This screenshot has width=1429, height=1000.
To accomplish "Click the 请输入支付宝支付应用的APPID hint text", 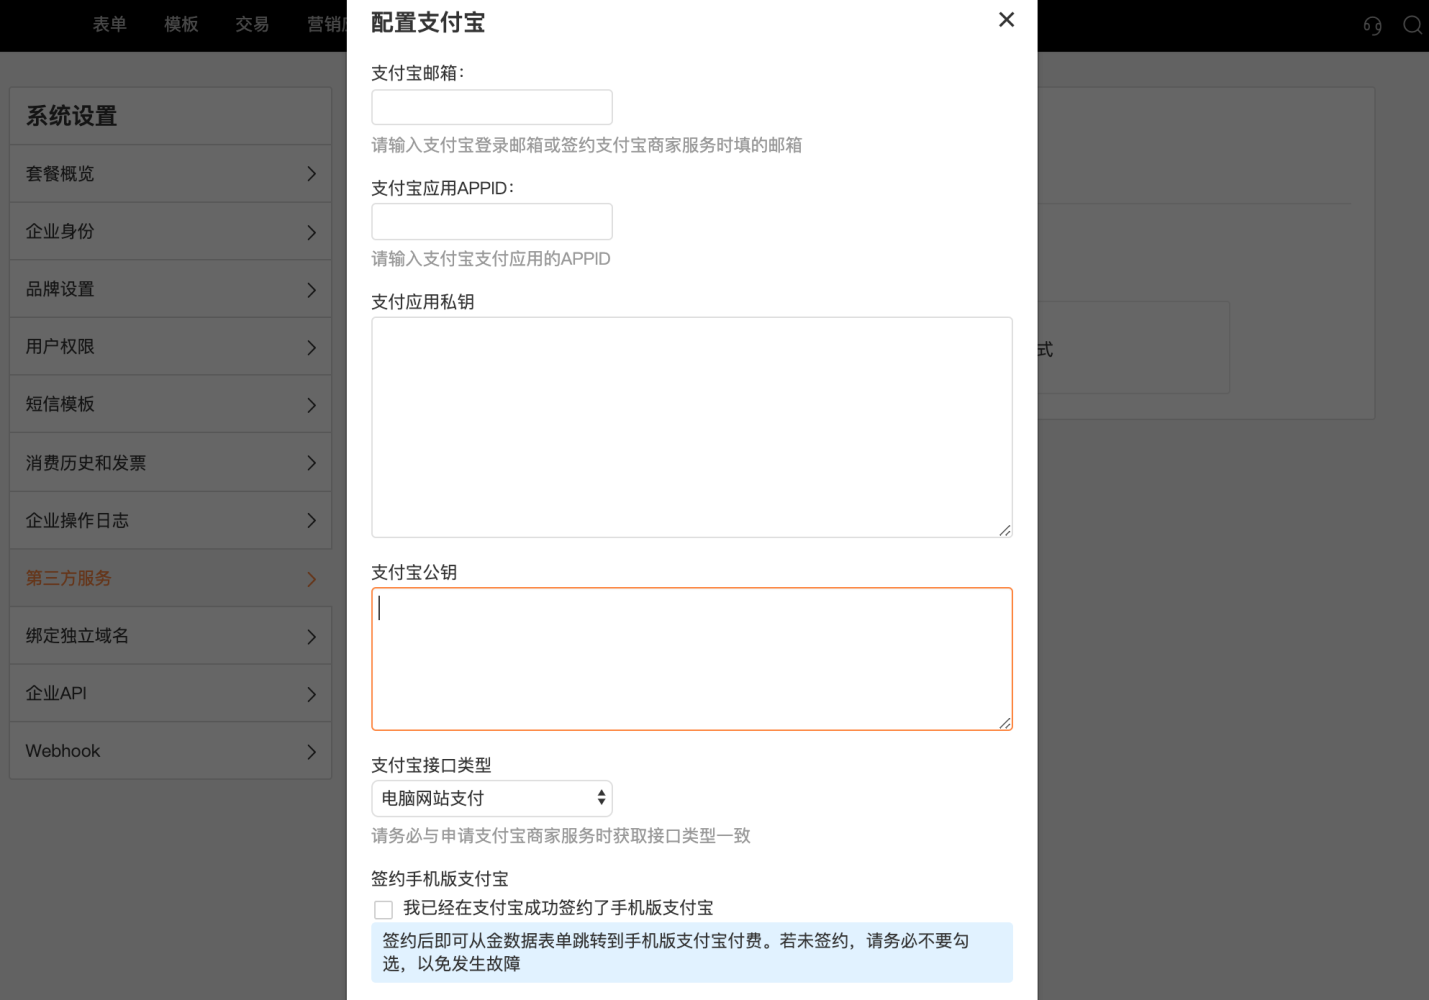I will [x=491, y=259].
